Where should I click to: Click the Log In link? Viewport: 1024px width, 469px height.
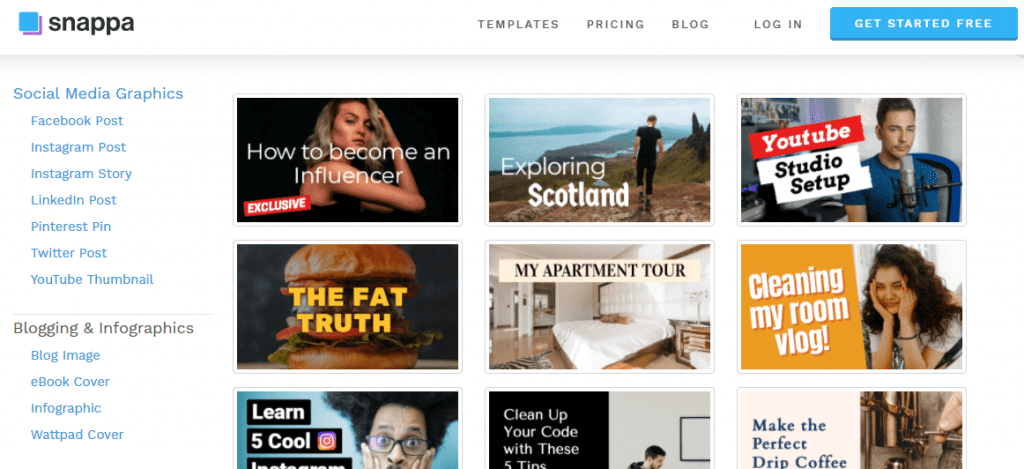coord(778,24)
